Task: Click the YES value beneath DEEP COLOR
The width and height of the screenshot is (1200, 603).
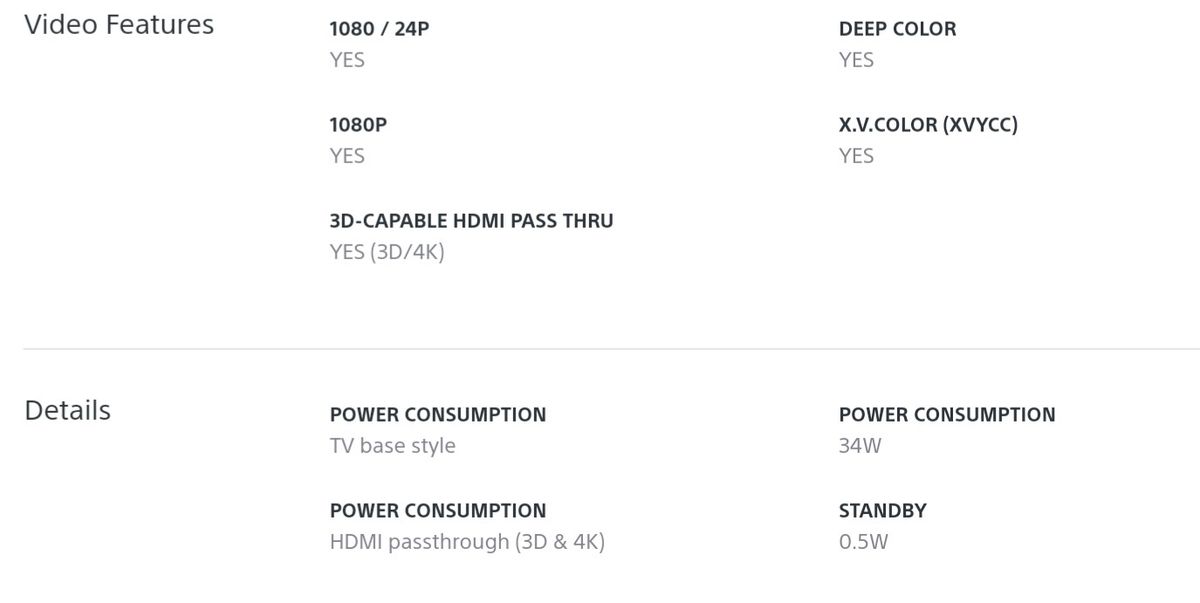Action: pyautogui.click(x=856, y=60)
